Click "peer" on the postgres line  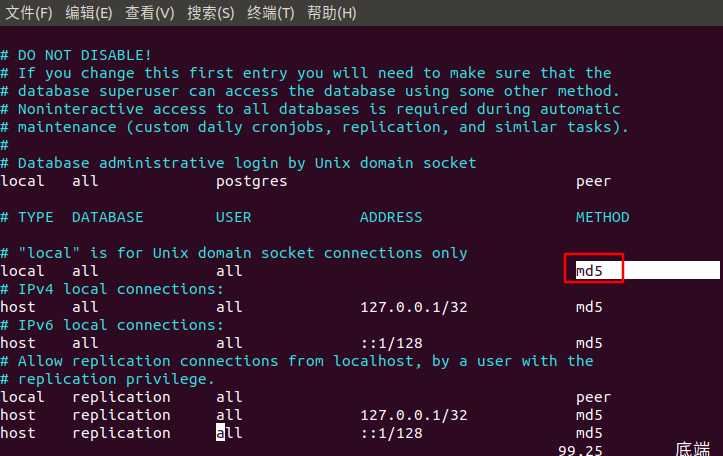coord(593,181)
